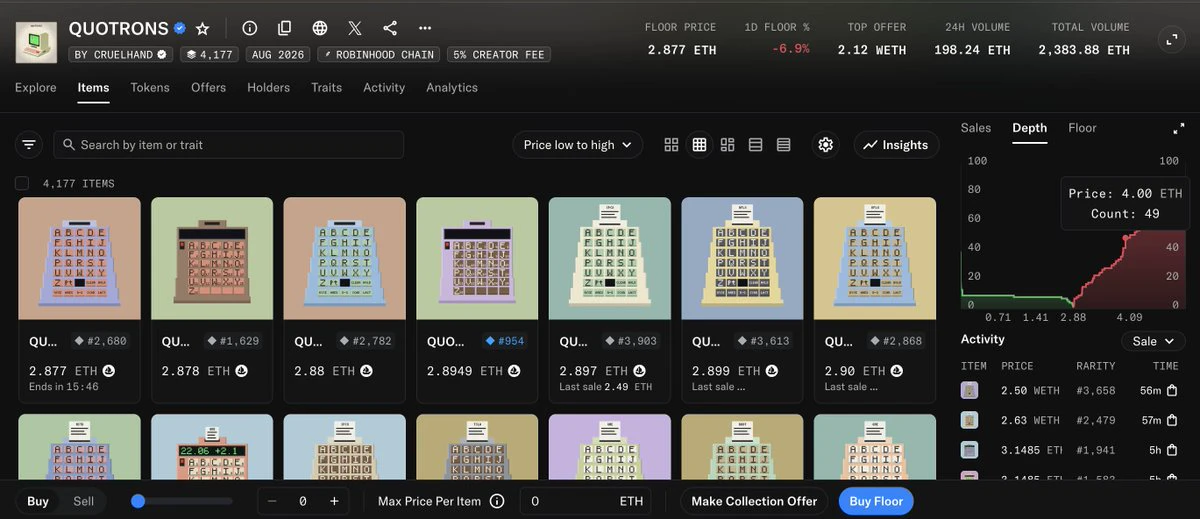Open the item card ranked #2,868
Viewport: 1200px width, 519px height.
point(875,299)
